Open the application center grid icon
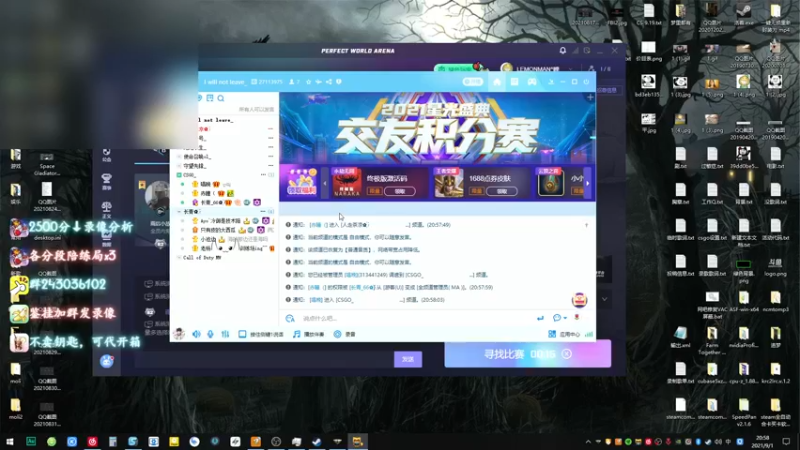Viewport: 800px width, 450px height. 552,334
